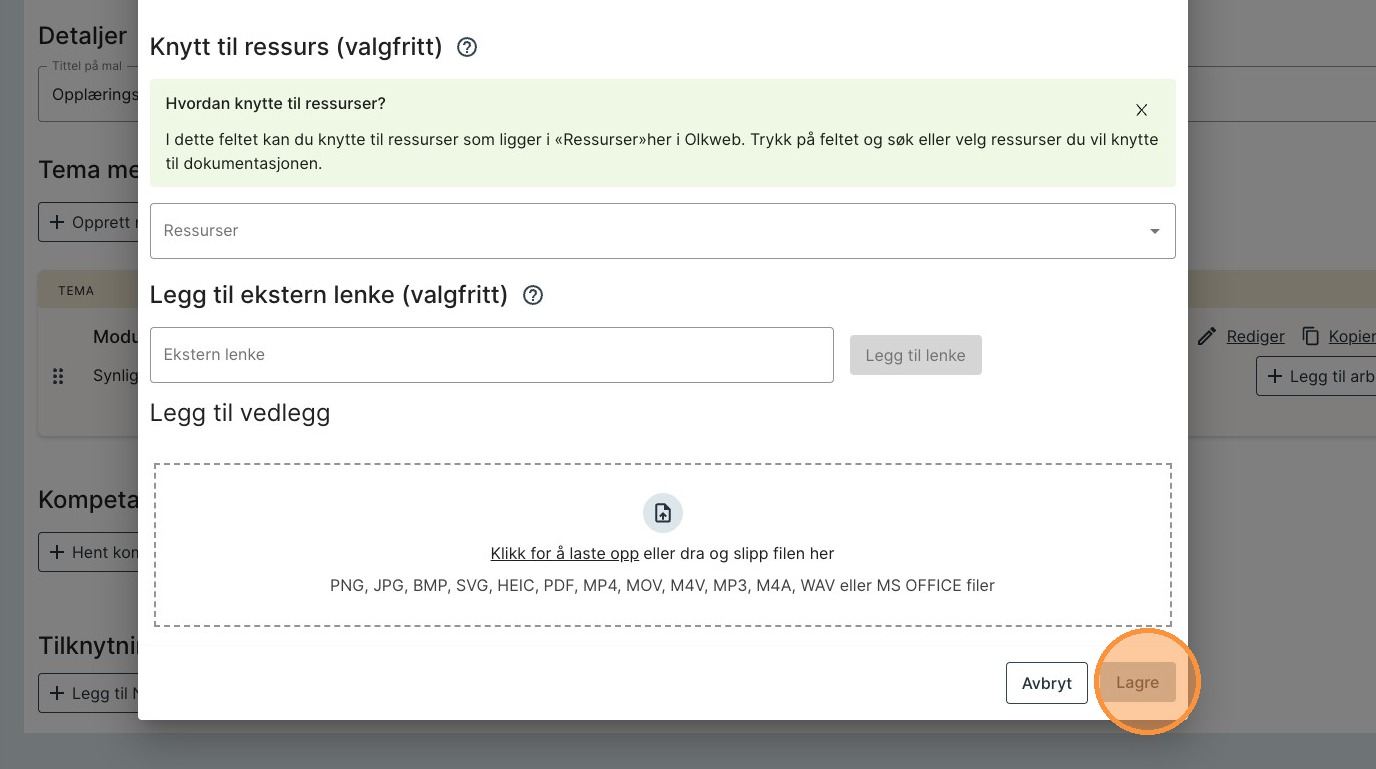Click the Hent kompetanse button in background
1376x769 pixels.
90,552
